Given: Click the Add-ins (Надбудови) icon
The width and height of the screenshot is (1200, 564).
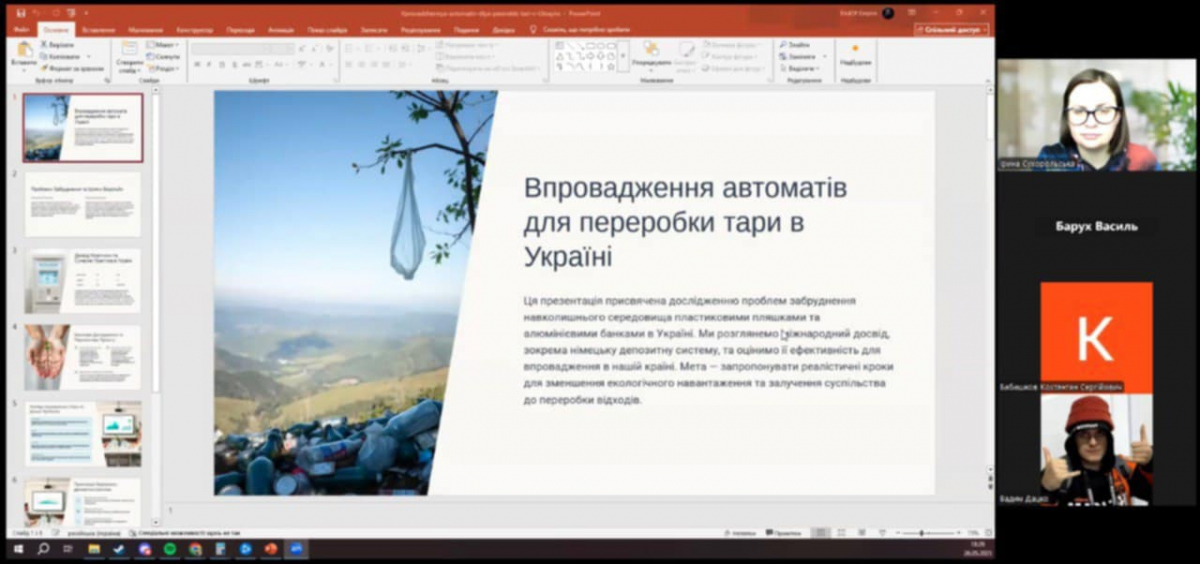Looking at the screenshot, I should pos(855,48).
